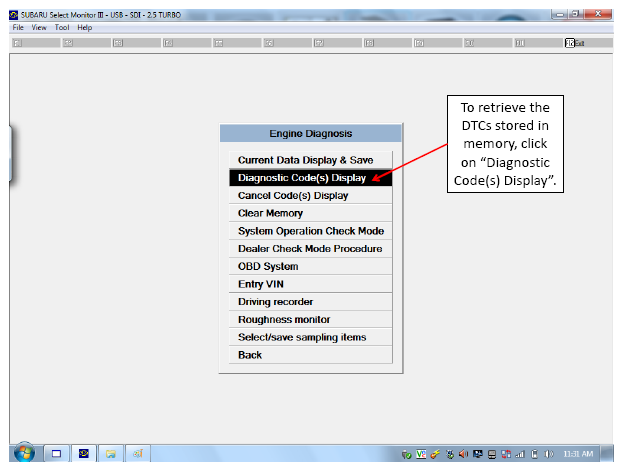The width and height of the screenshot is (623, 471).
Task: Select Diagnostic Code(s) Display option
Action: [310, 178]
